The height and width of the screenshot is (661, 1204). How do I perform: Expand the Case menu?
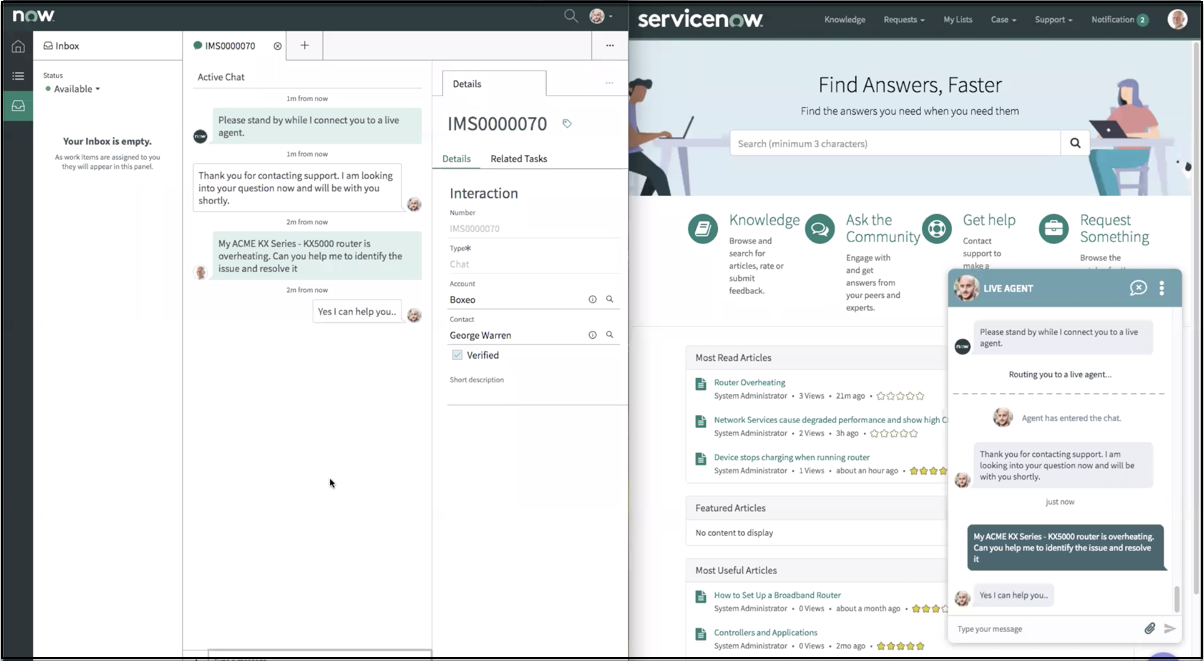click(1003, 19)
